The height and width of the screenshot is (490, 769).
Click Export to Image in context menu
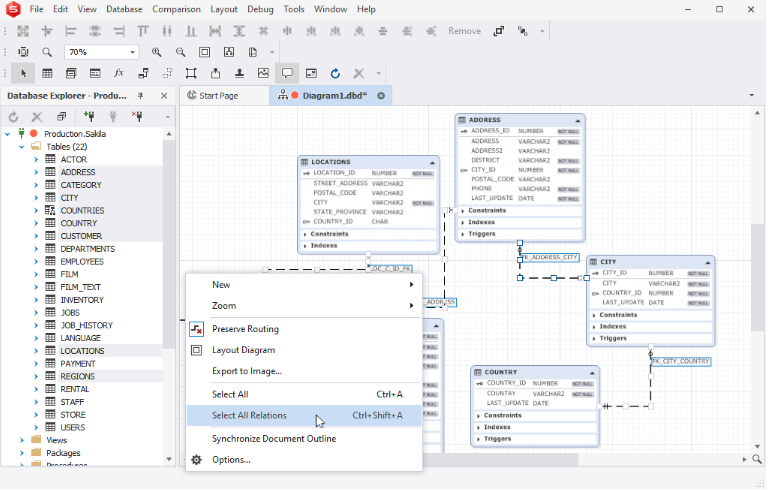tap(304, 371)
